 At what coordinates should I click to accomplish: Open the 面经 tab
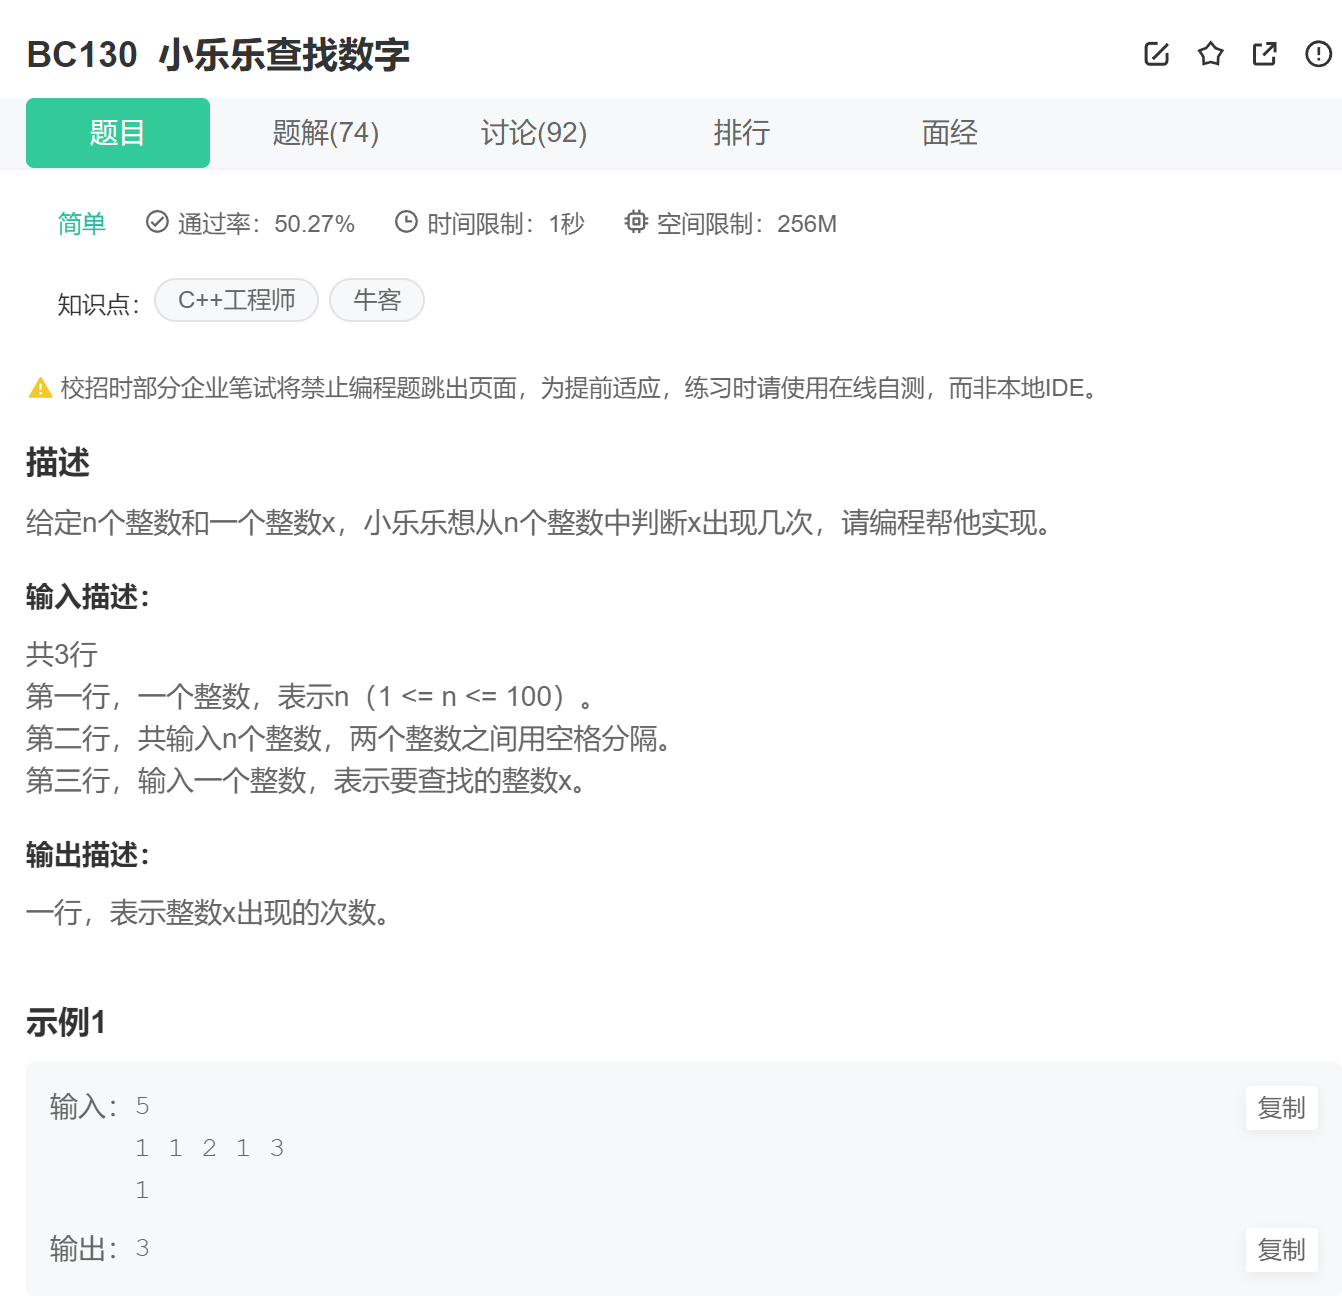(x=950, y=133)
